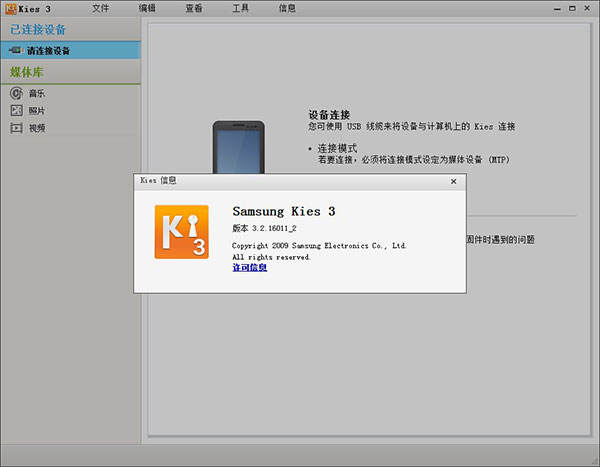Image resolution: width=600 pixels, height=467 pixels.
Task: Click the smartphone illustration
Action: [239, 147]
